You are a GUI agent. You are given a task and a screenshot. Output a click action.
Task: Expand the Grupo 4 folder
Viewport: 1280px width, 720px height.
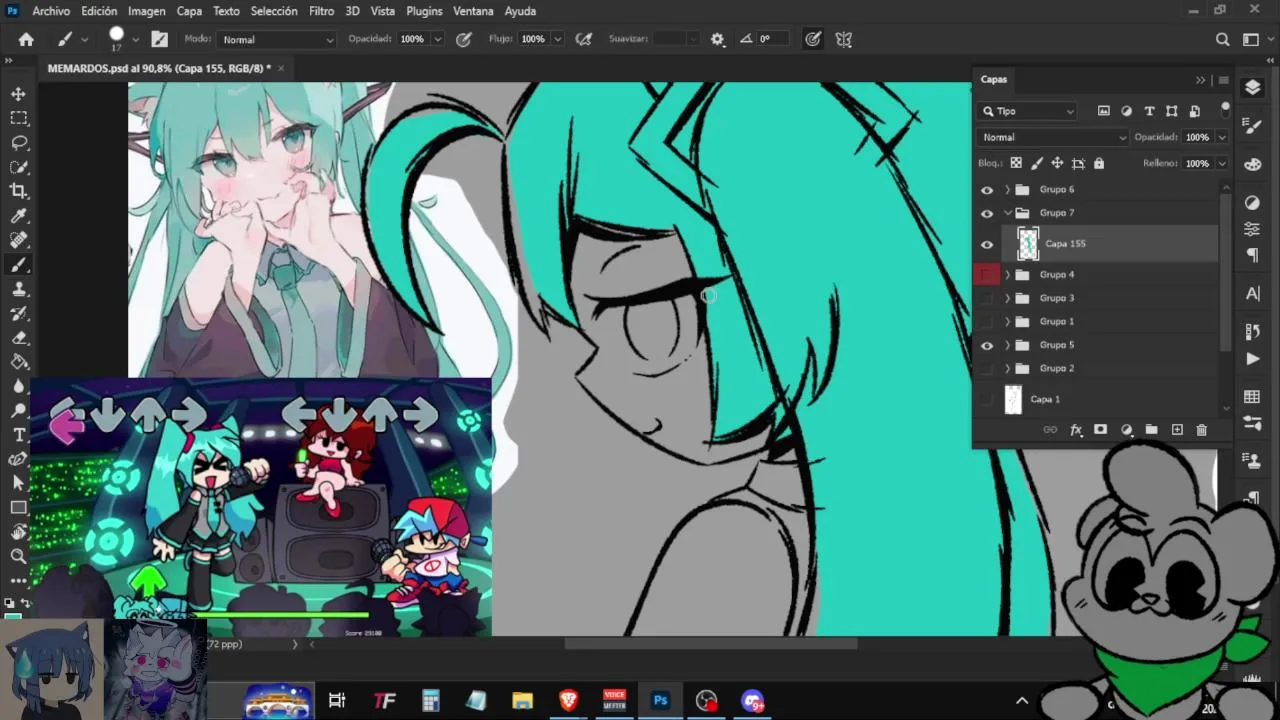(x=1007, y=274)
